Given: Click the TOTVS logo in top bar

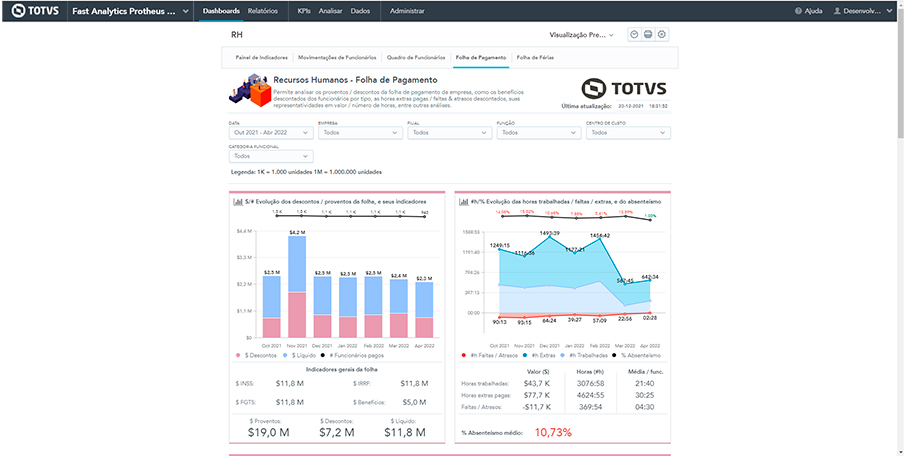Looking at the screenshot, I should 35,11.
